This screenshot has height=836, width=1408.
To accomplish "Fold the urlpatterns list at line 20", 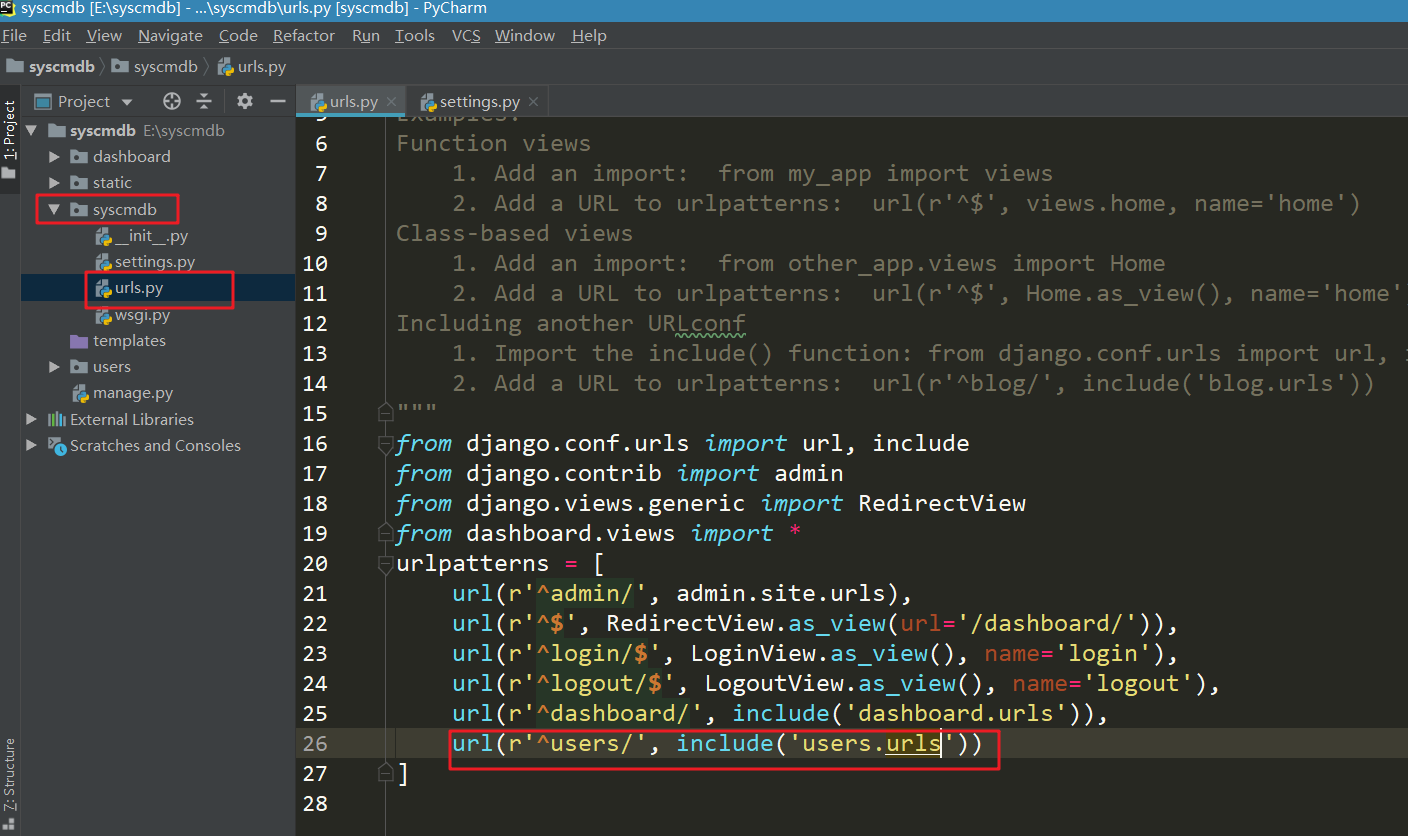I will click(x=385, y=563).
